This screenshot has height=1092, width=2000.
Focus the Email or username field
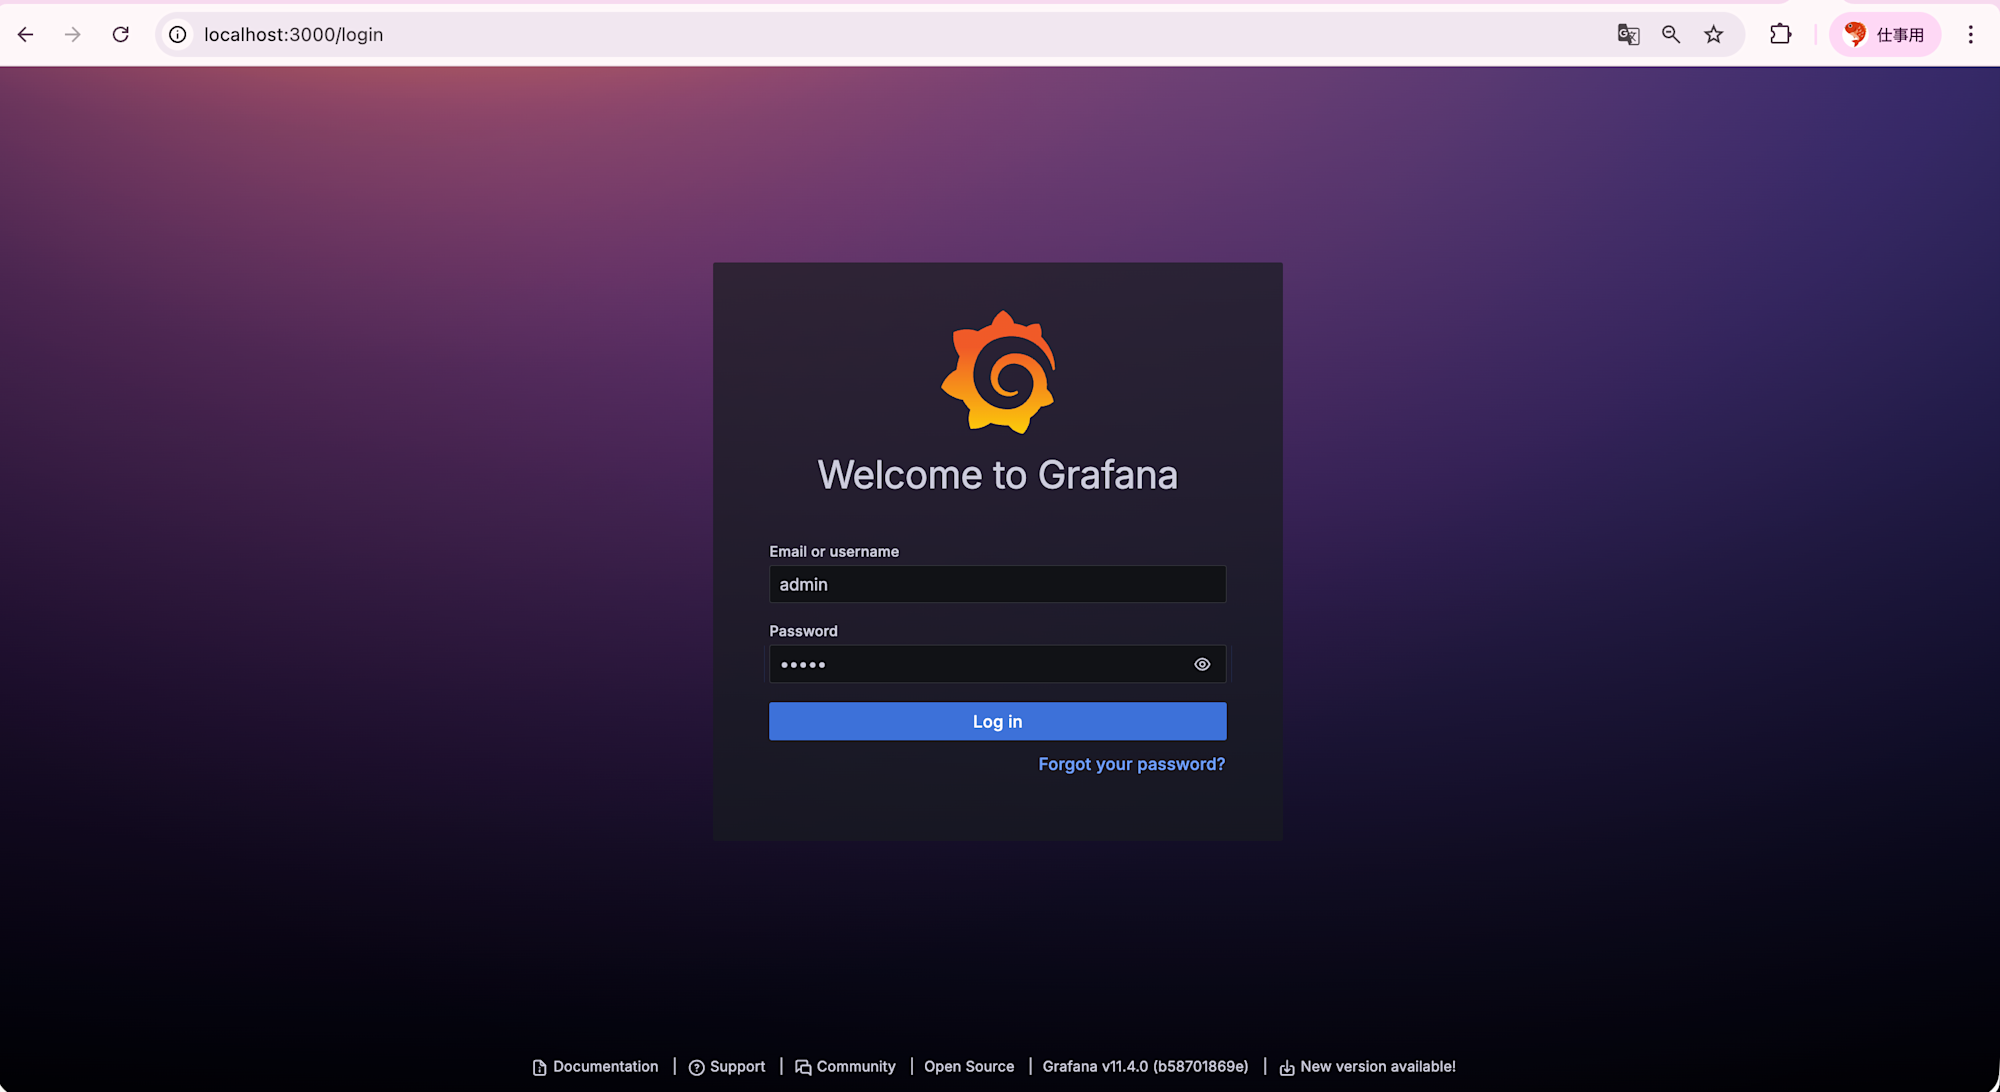[x=997, y=584]
